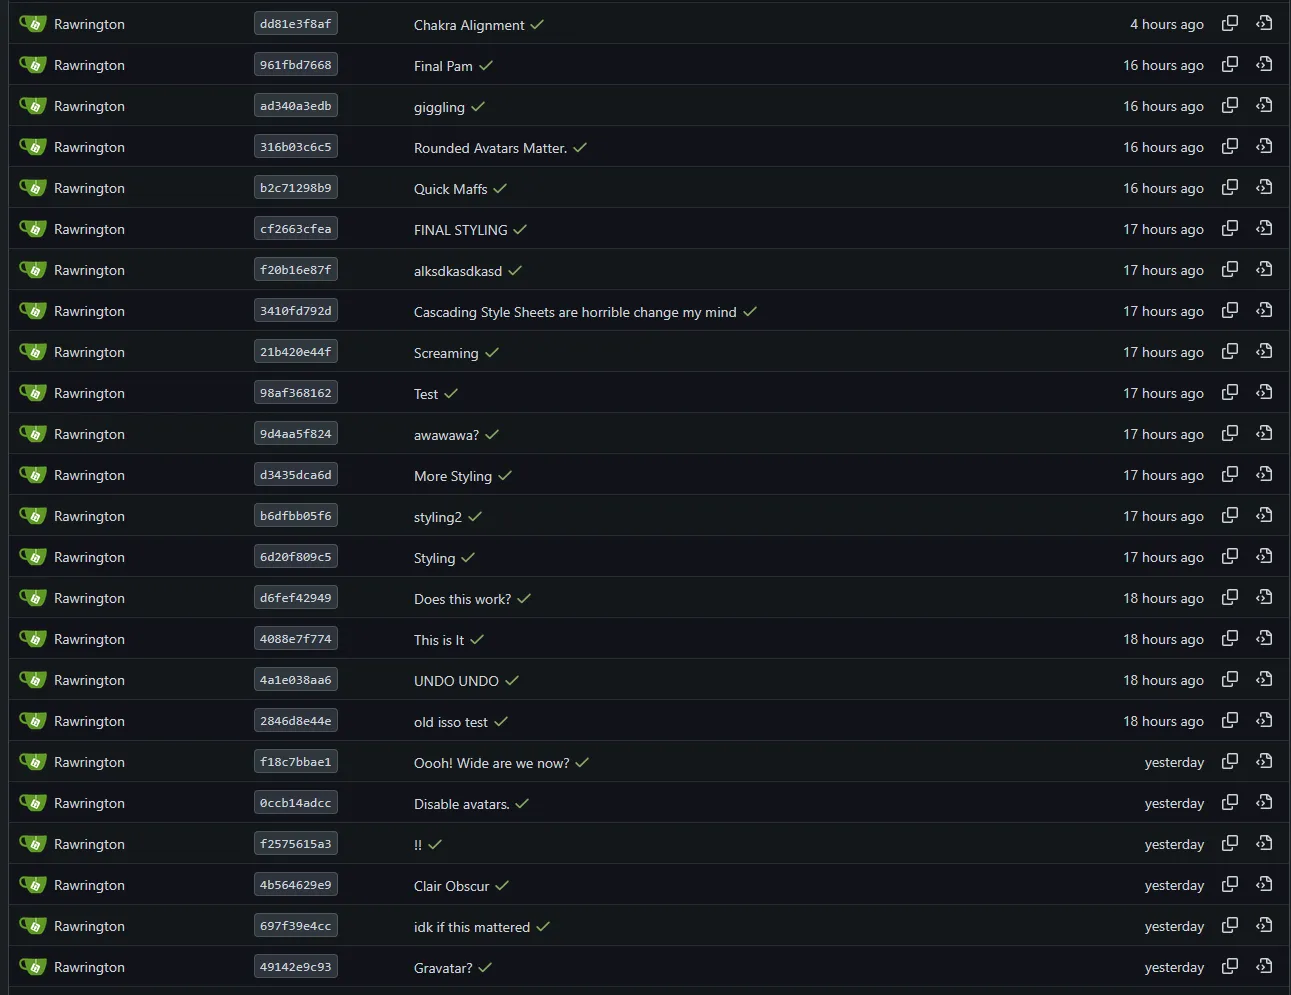Click the f2575615a3 hash button
The image size is (1291, 995).
click(295, 843)
